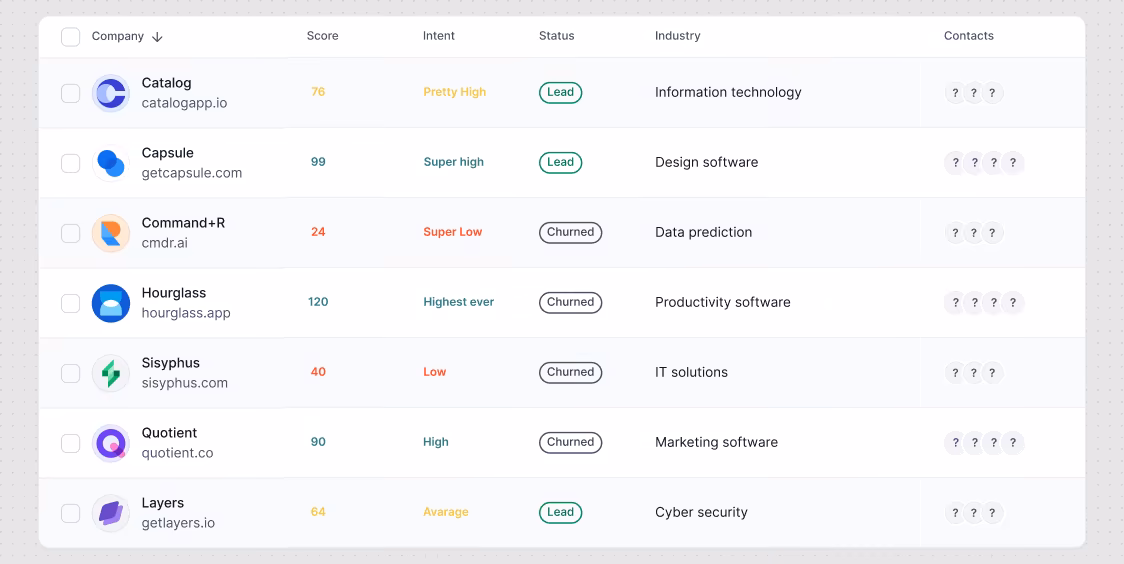Screen dimensions: 1124x564
Task: Open the sisyphus.com domain link
Action: pyautogui.click(x=184, y=383)
